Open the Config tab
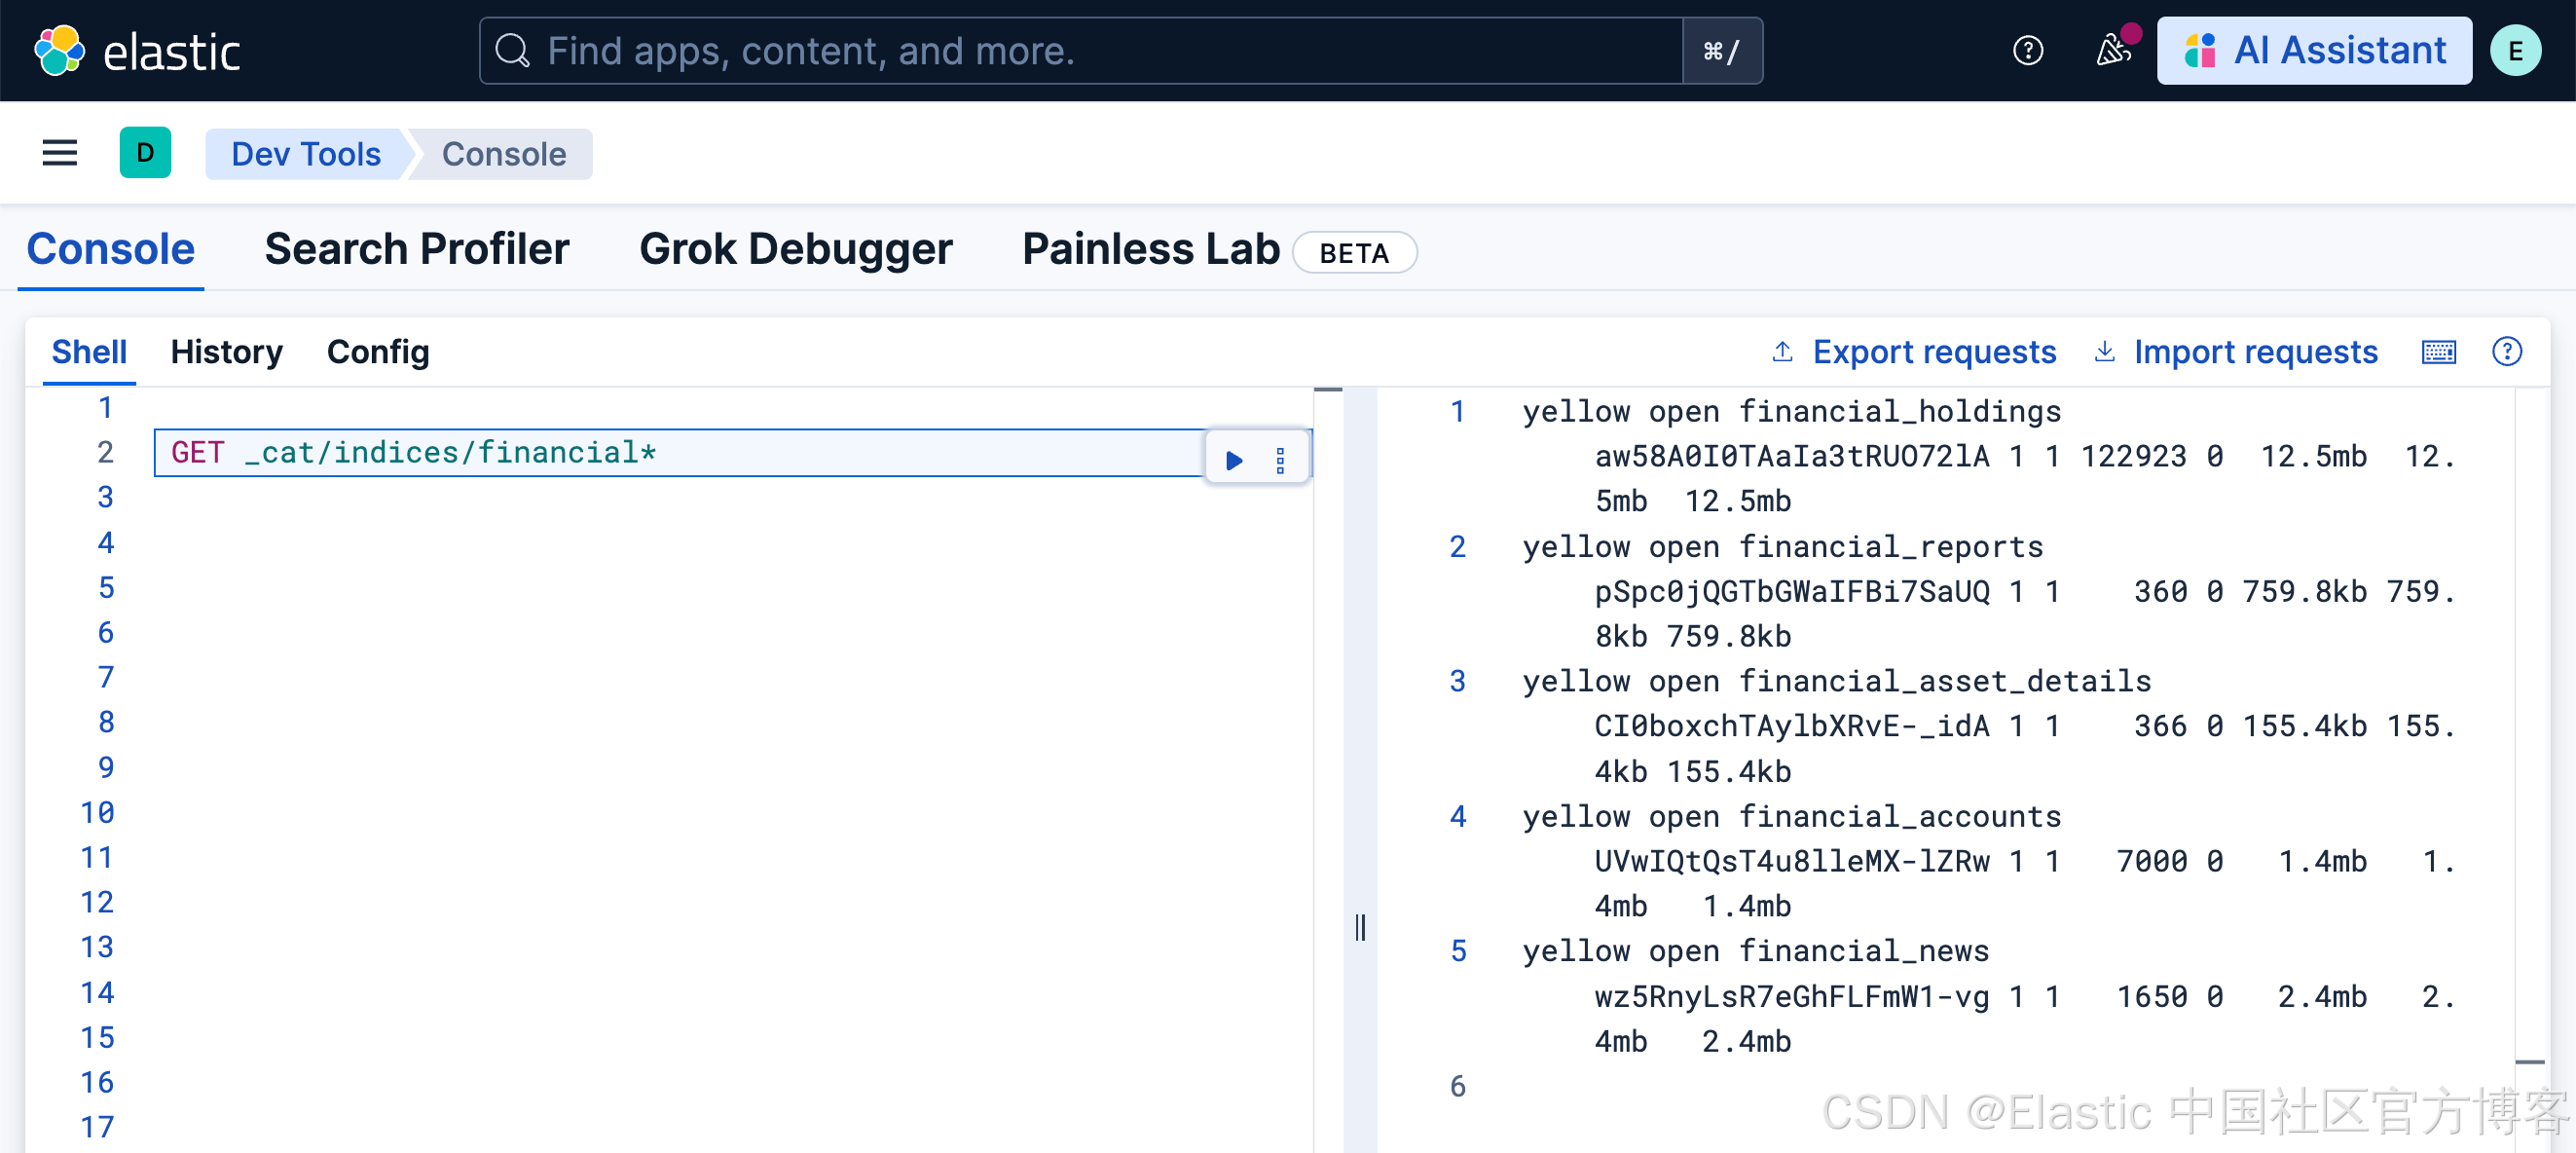Image resolution: width=2576 pixels, height=1153 pixels. tap(378, 352)
